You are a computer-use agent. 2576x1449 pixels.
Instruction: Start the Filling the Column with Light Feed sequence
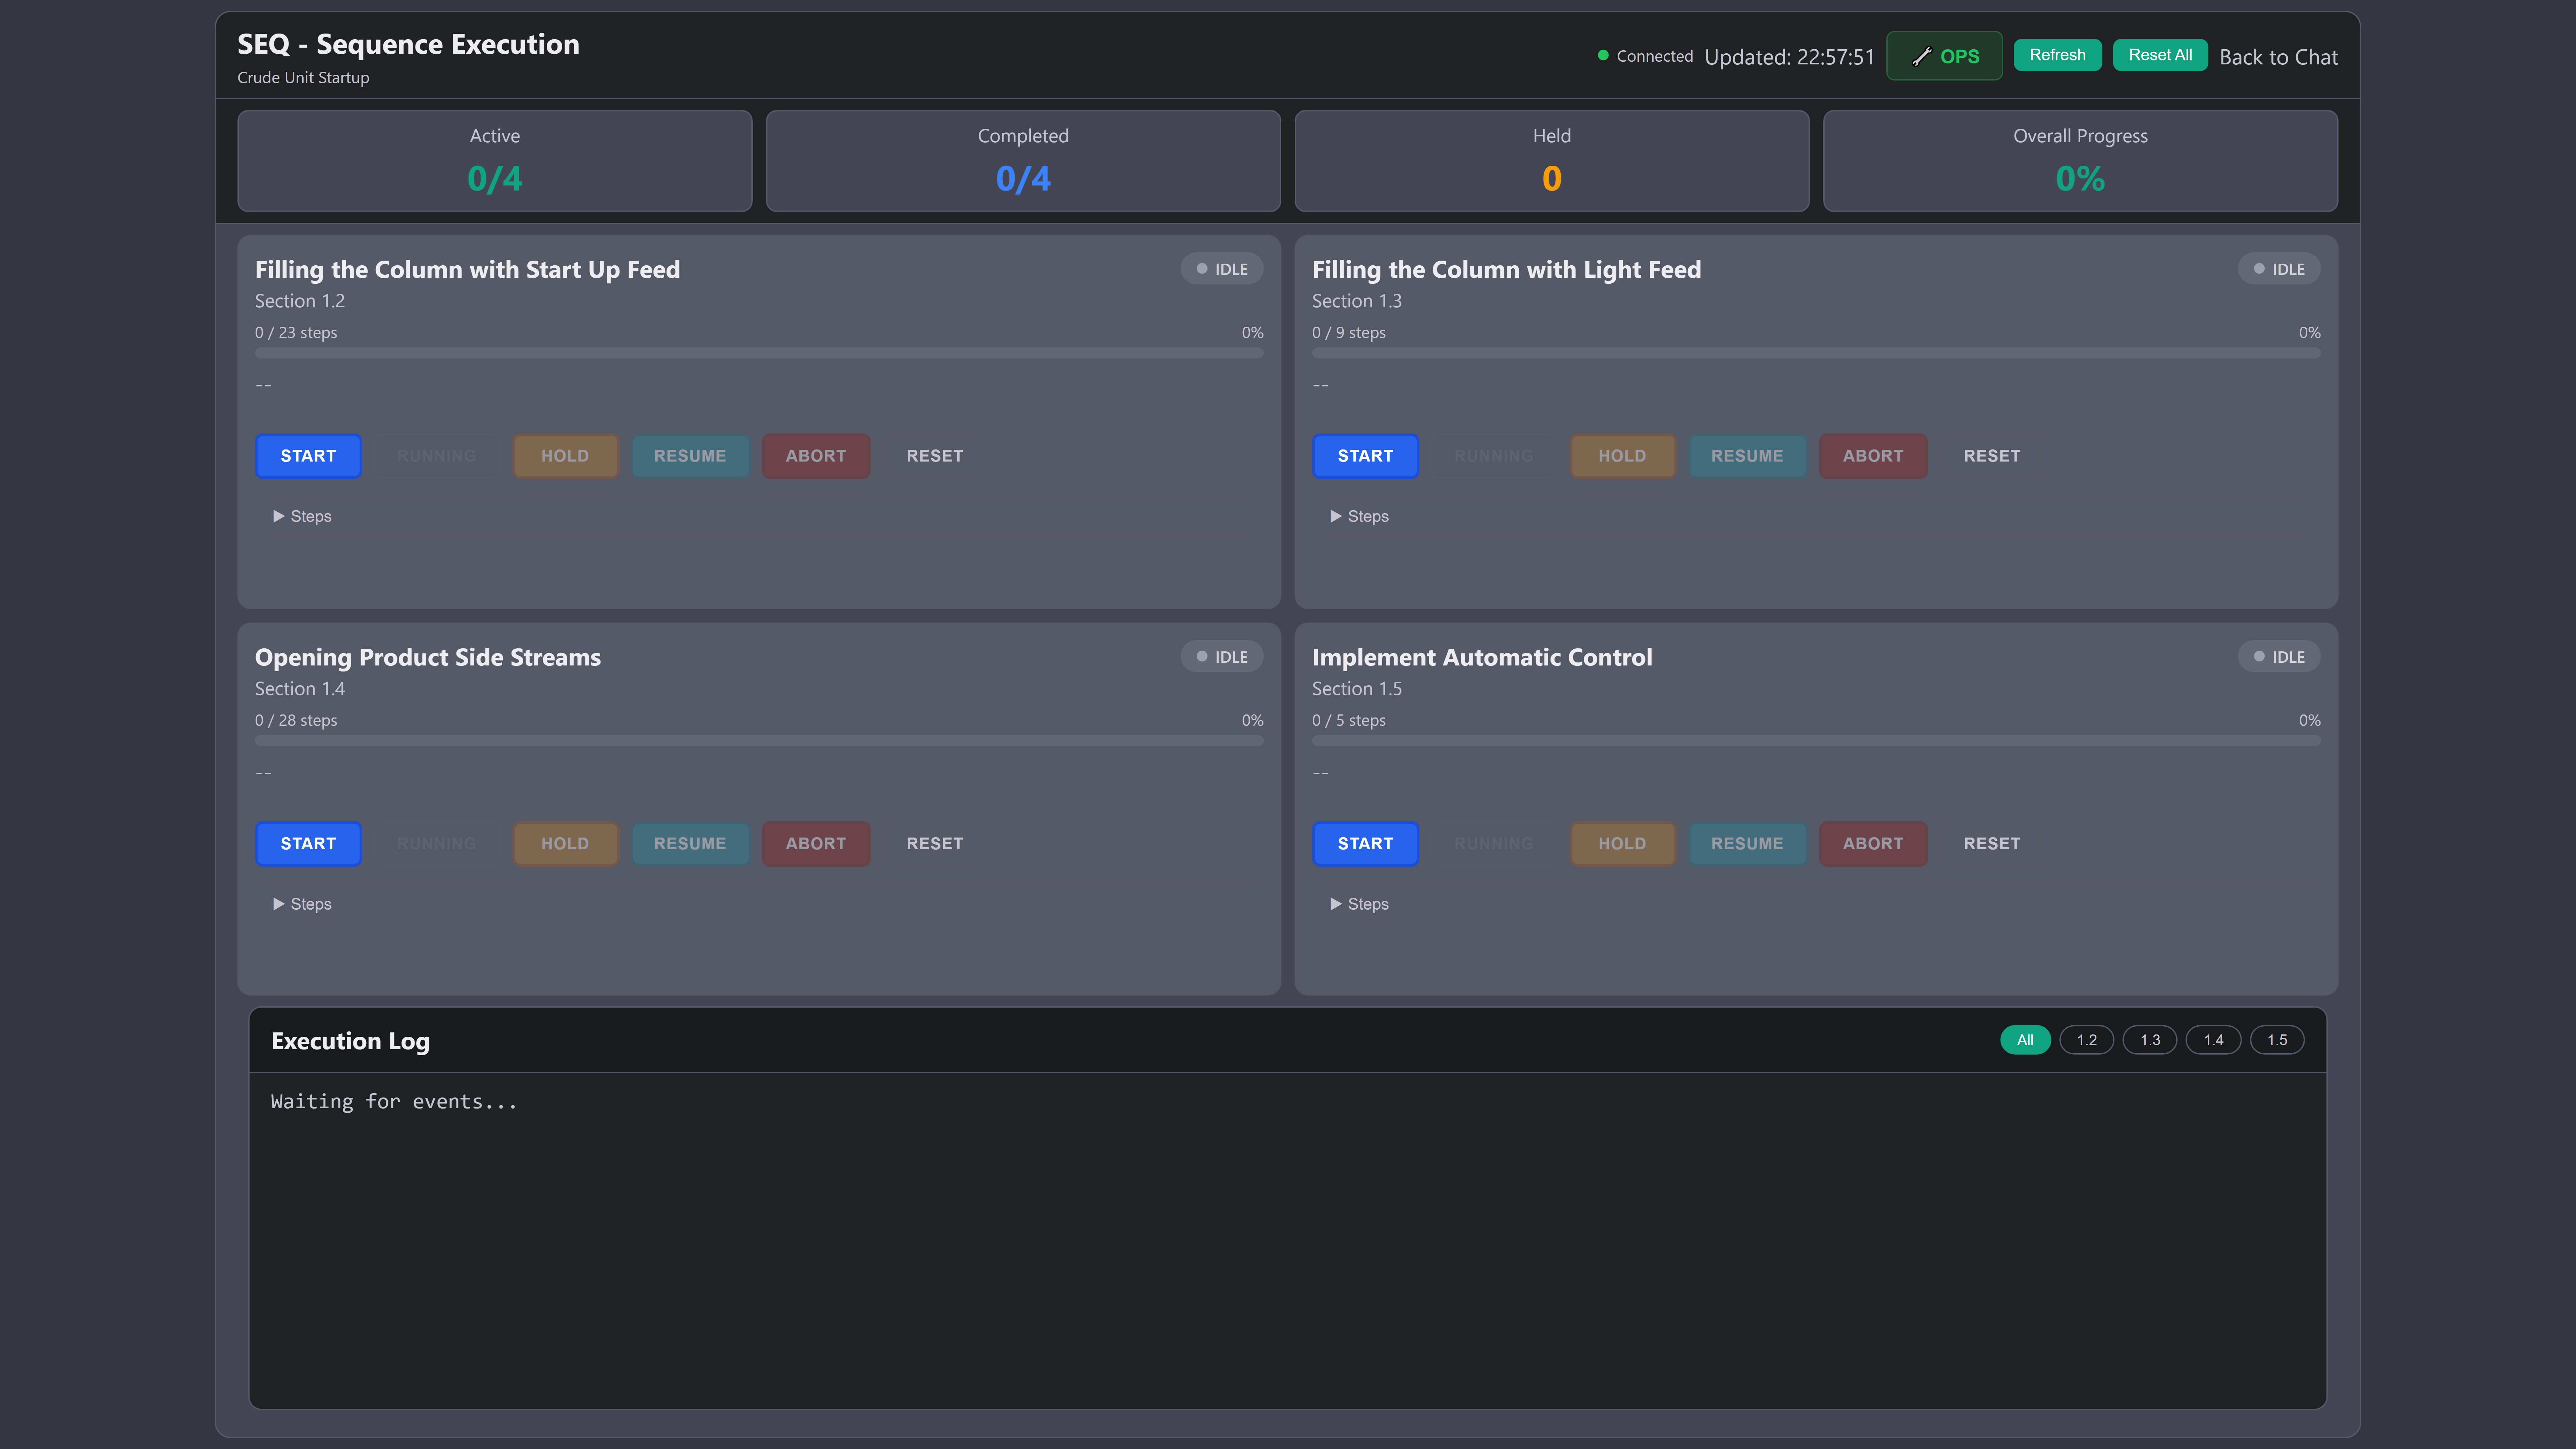pyautogui.click(x=1365, y=456)
